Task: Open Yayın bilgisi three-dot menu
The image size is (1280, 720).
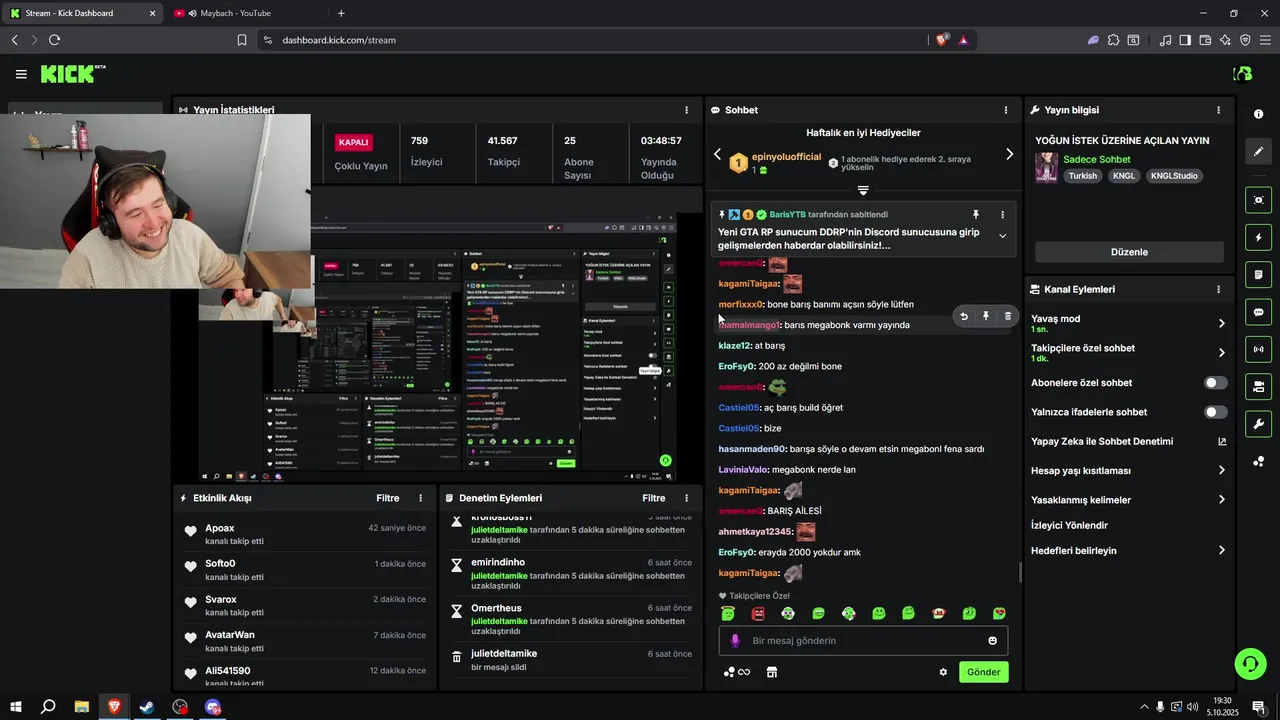Action: pyautogui.click(x=1218, y=110)
